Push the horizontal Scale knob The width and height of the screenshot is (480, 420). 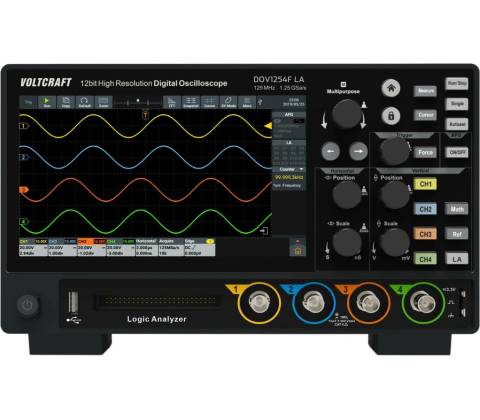[x=347, y=242]
